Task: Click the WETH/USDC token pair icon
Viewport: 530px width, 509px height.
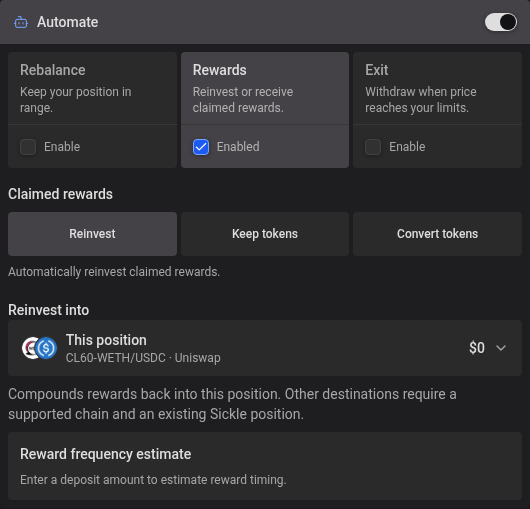Action: (40, 348)
